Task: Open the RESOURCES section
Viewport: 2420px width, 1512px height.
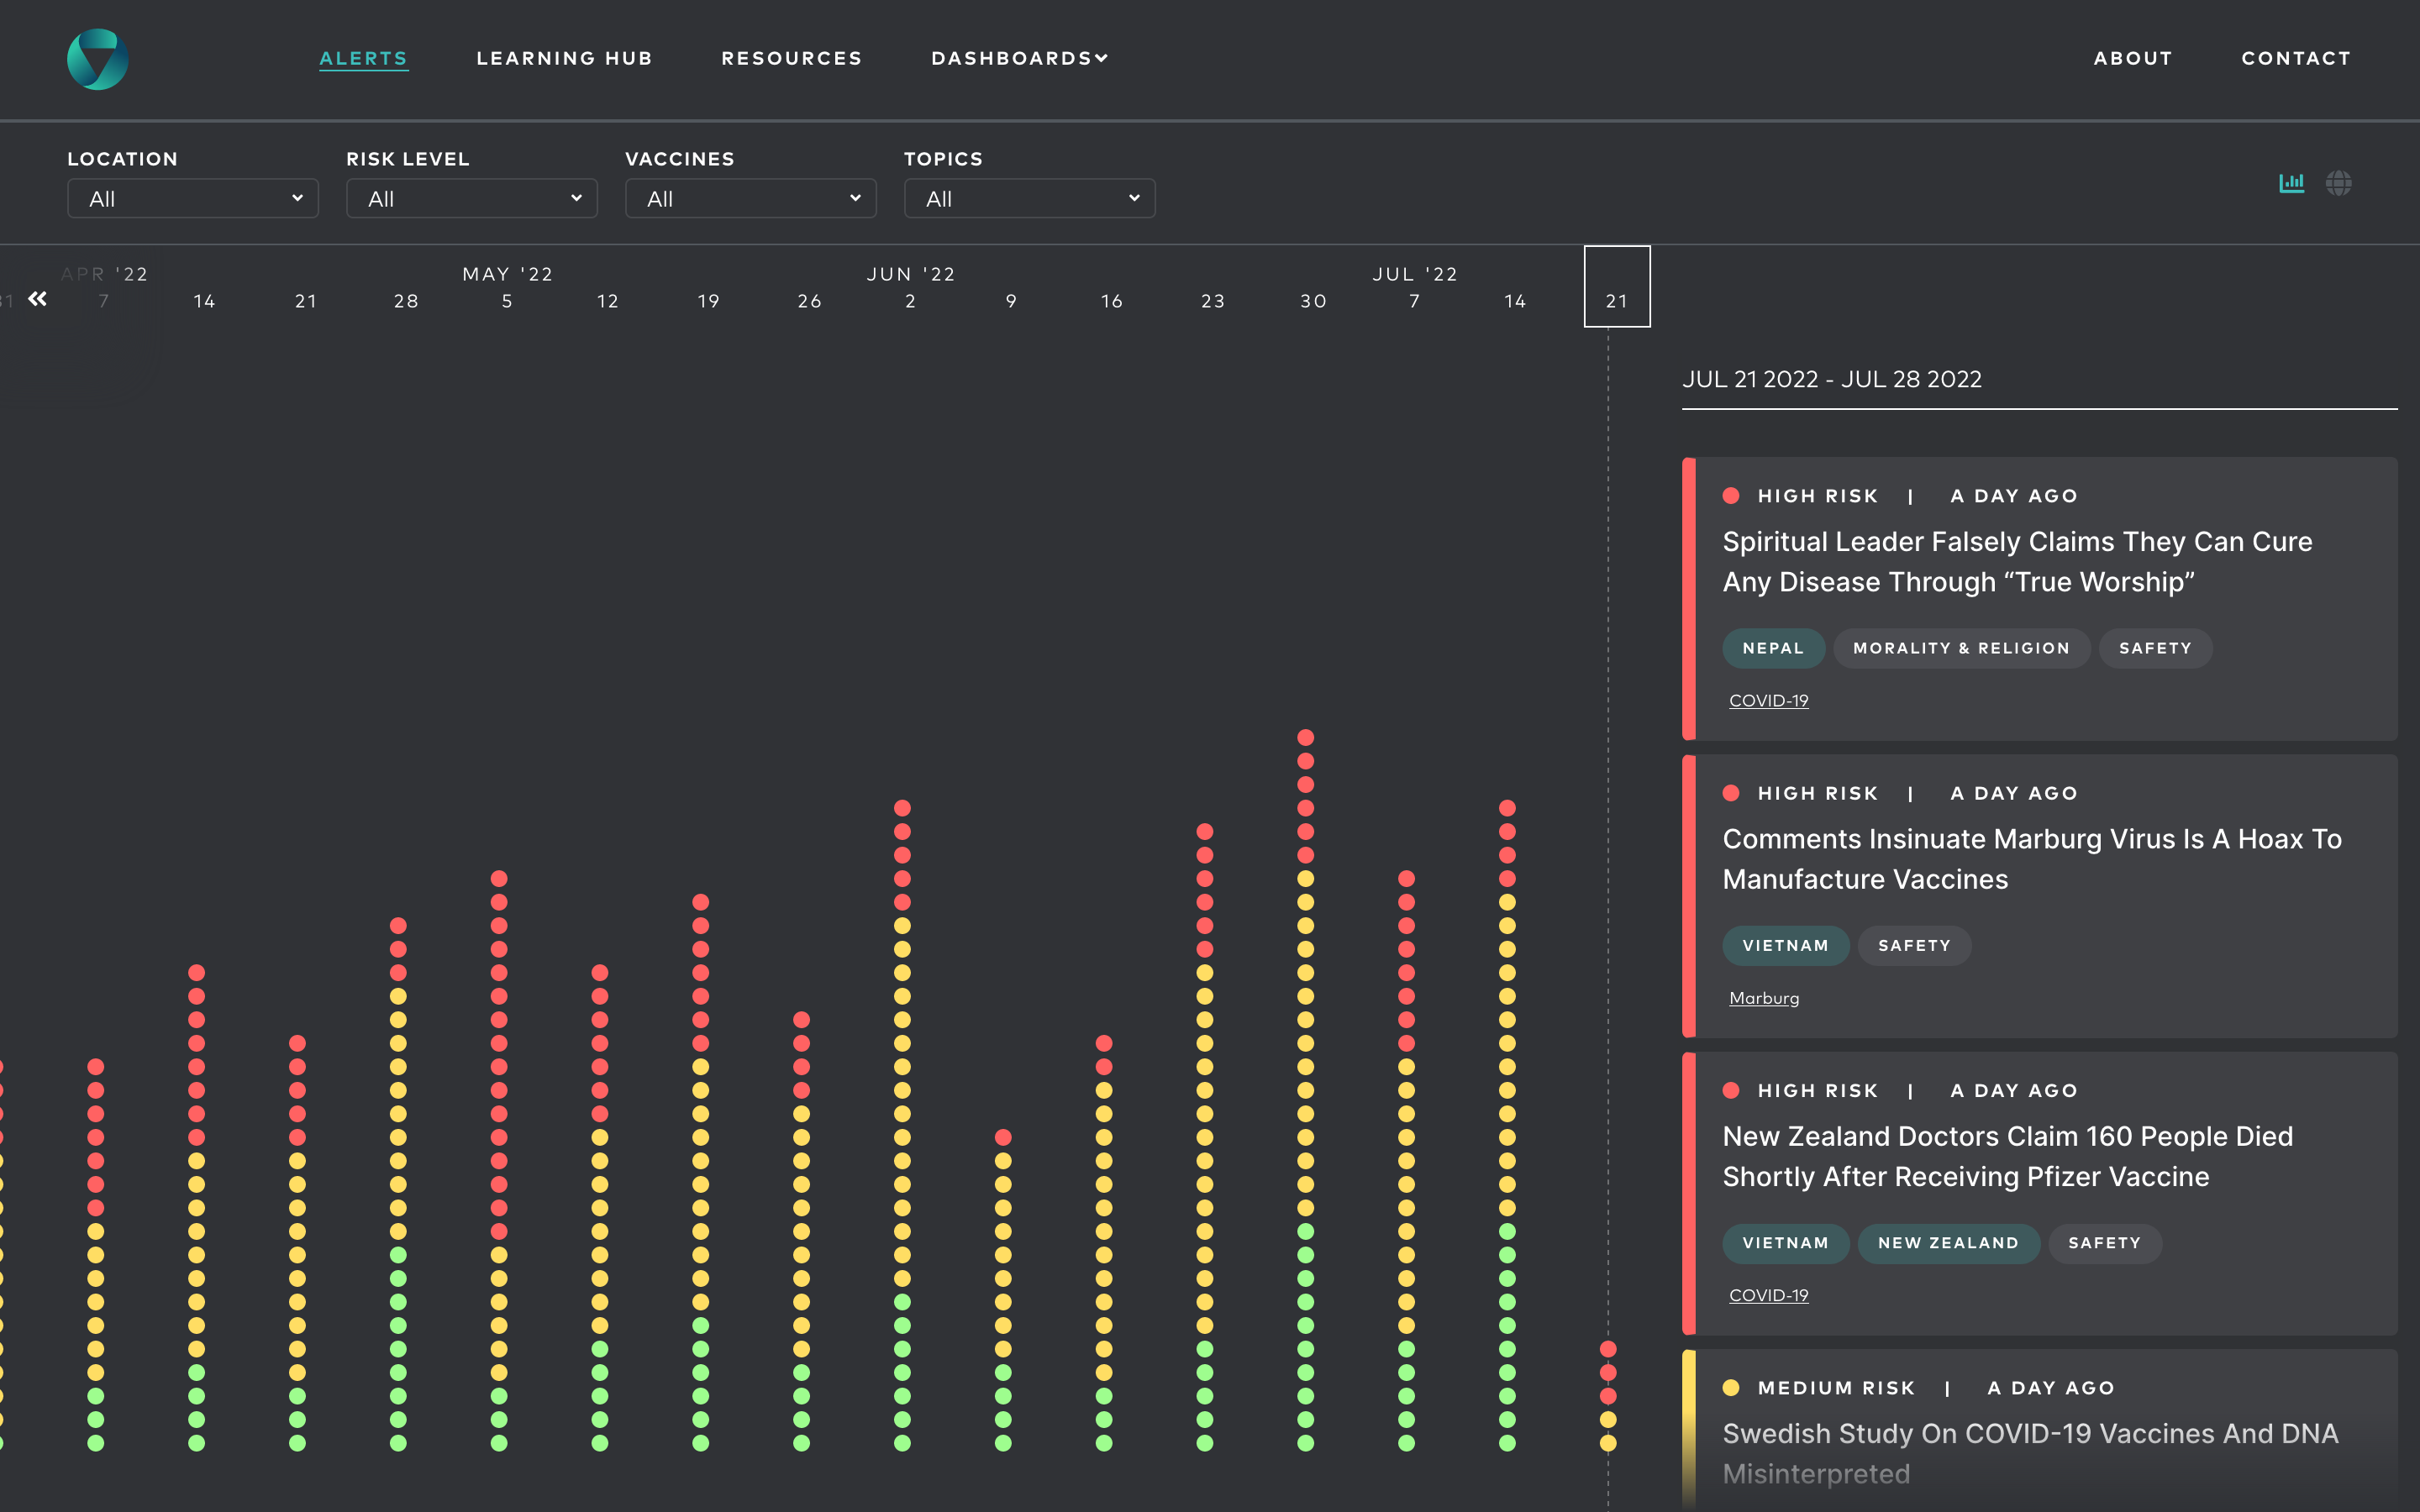Action: click(x=791, y=58)
